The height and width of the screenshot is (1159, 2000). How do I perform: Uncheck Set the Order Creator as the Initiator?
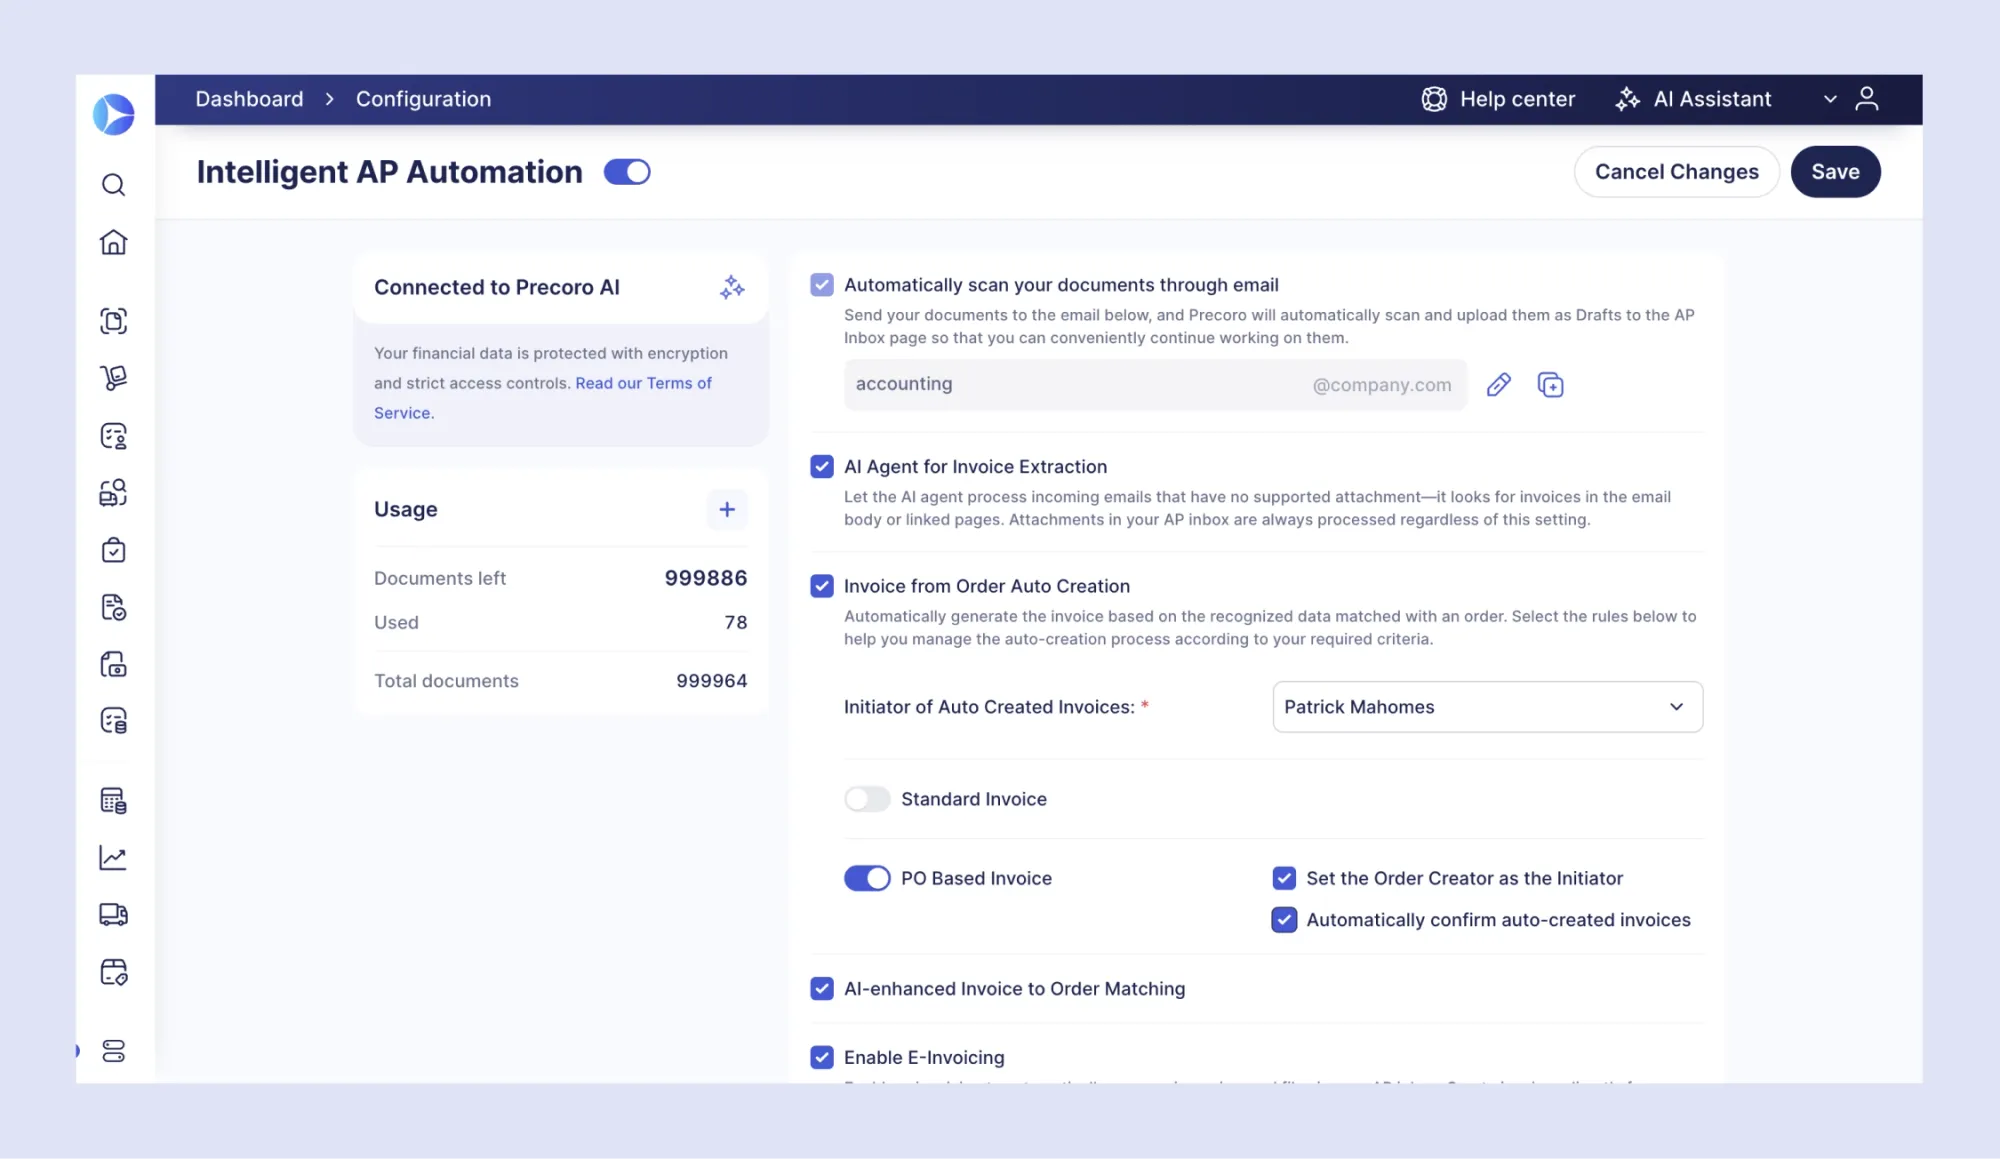(1284, 878)
